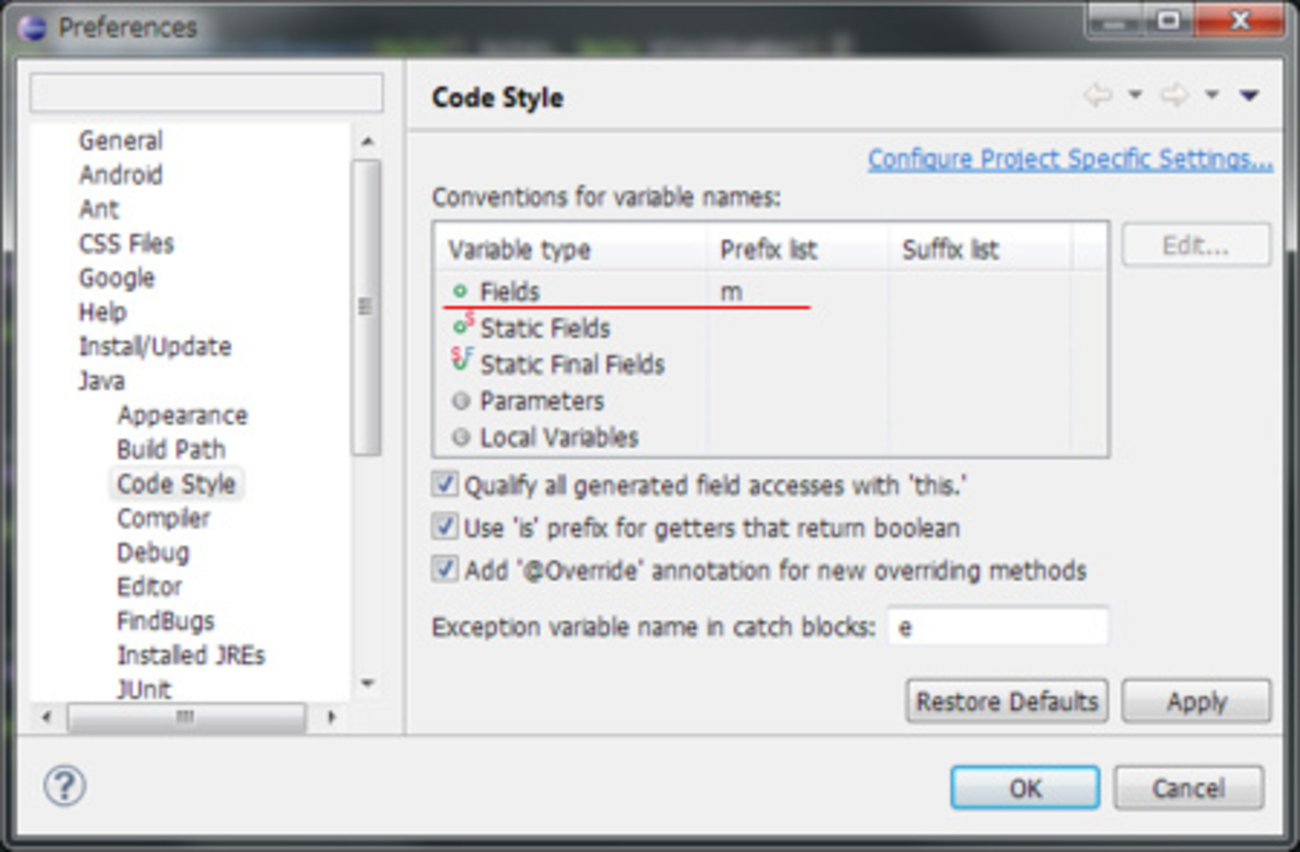Screen dimensions: 1300x852
Task: Open the help question mark icon
Action: 65,785
